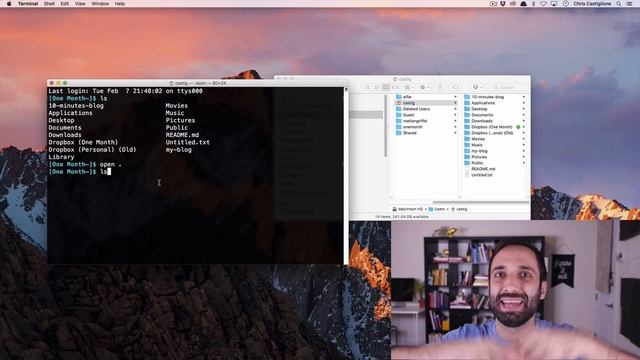Viewport: 640px width, 360px height.
Task: Click Macintosh HD in Finder path bar
Action: click(x=407, y=209)
